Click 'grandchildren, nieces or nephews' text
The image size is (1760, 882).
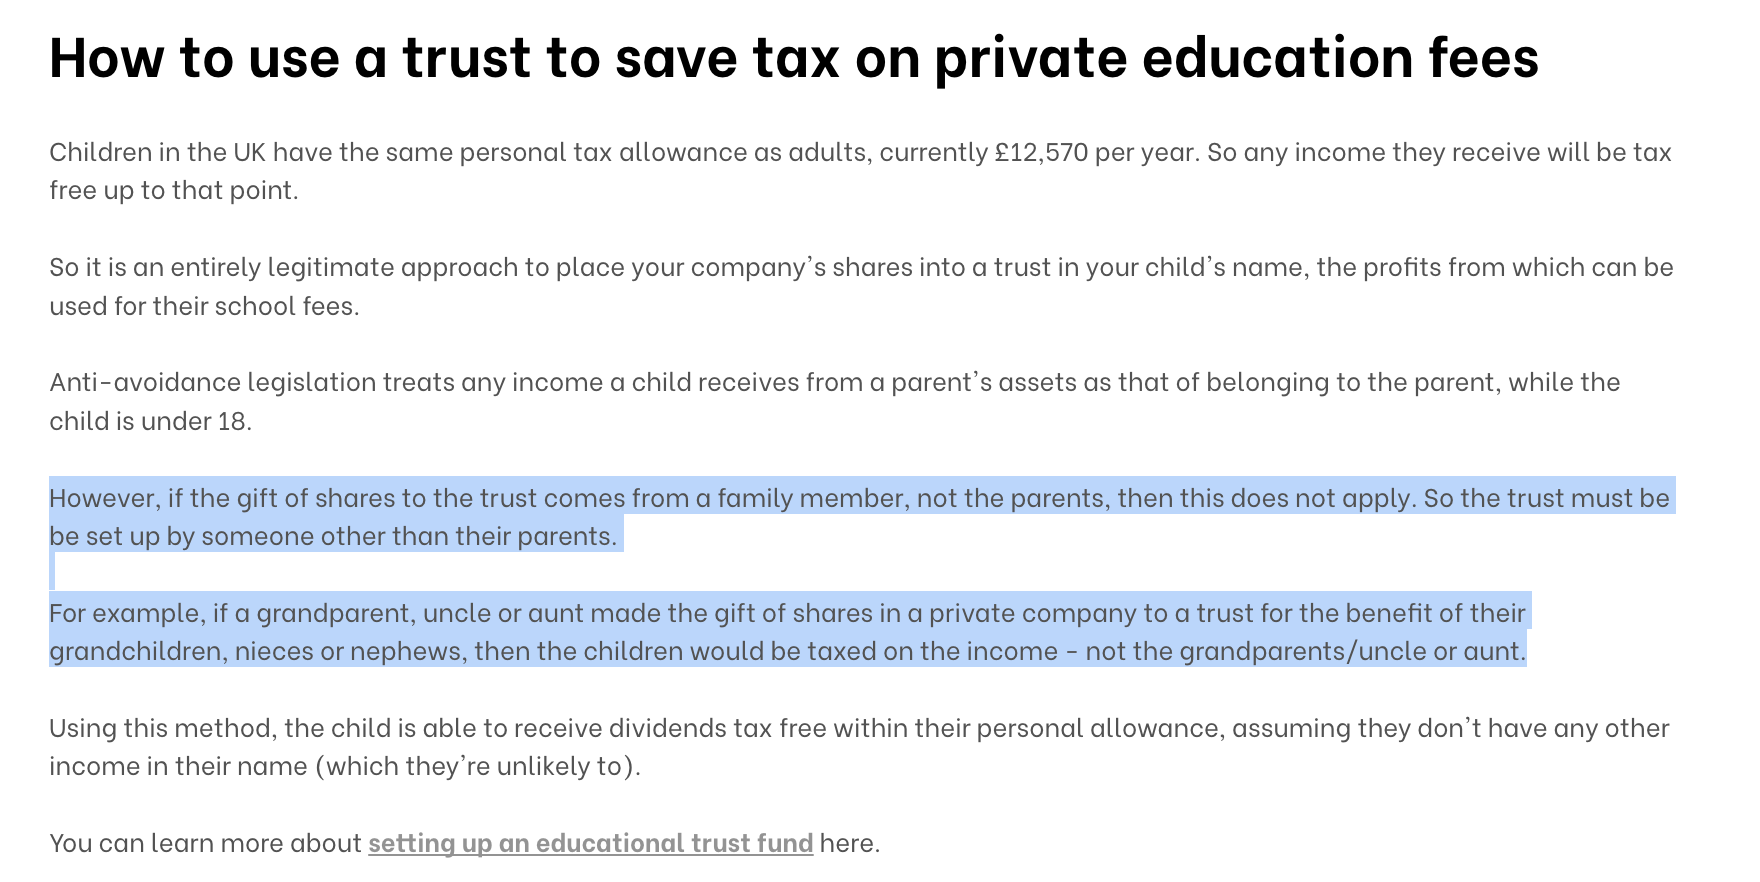coord(256,651)
